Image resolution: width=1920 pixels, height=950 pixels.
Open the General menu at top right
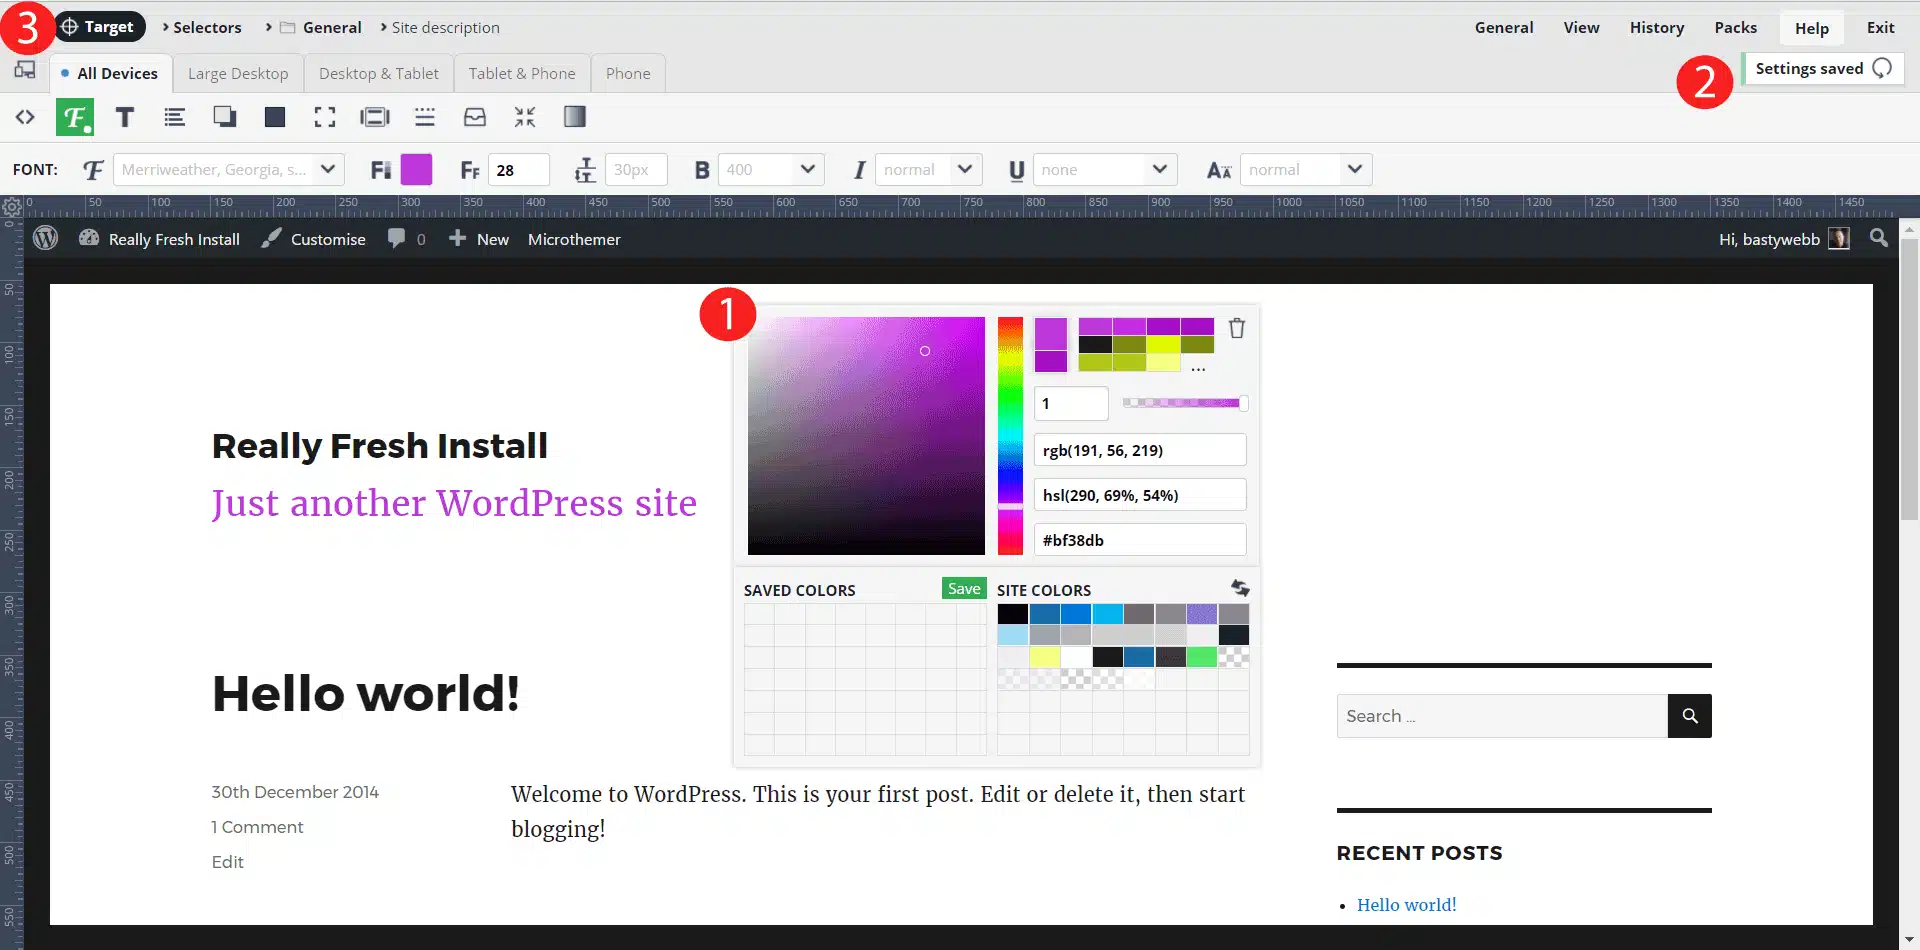tap(1504, 27)
